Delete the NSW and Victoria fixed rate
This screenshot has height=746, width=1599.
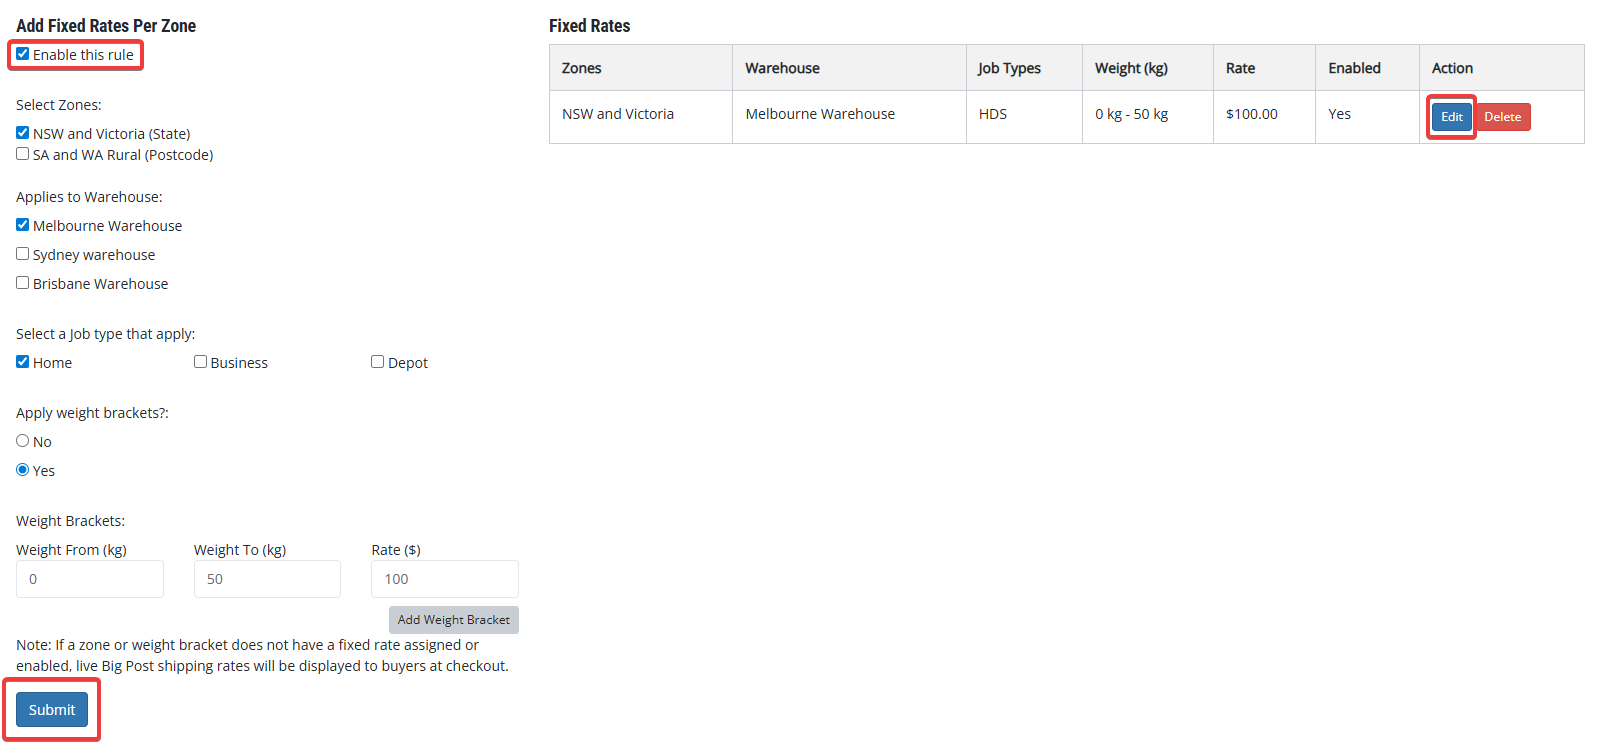click(x=1502, y=117)
